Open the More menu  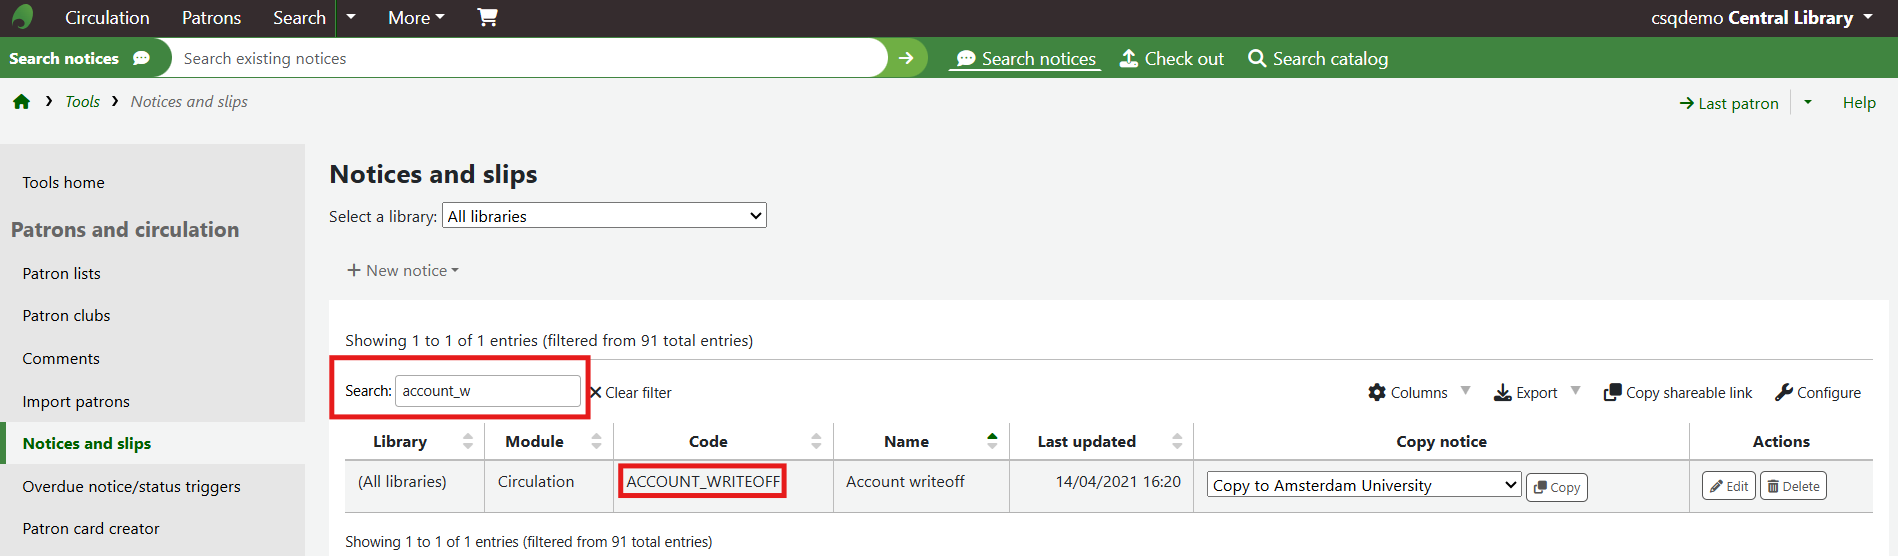416,18
